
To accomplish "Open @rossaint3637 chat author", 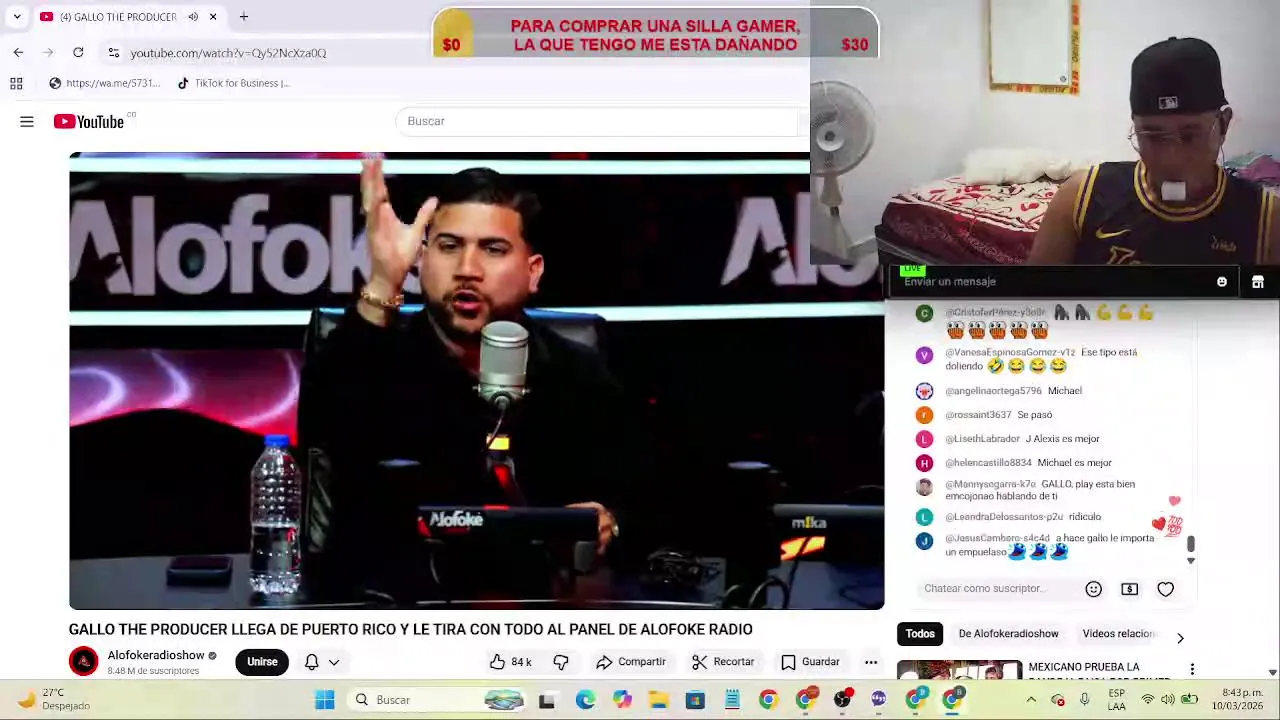I will pyautogui.click(x=978, y=415).
